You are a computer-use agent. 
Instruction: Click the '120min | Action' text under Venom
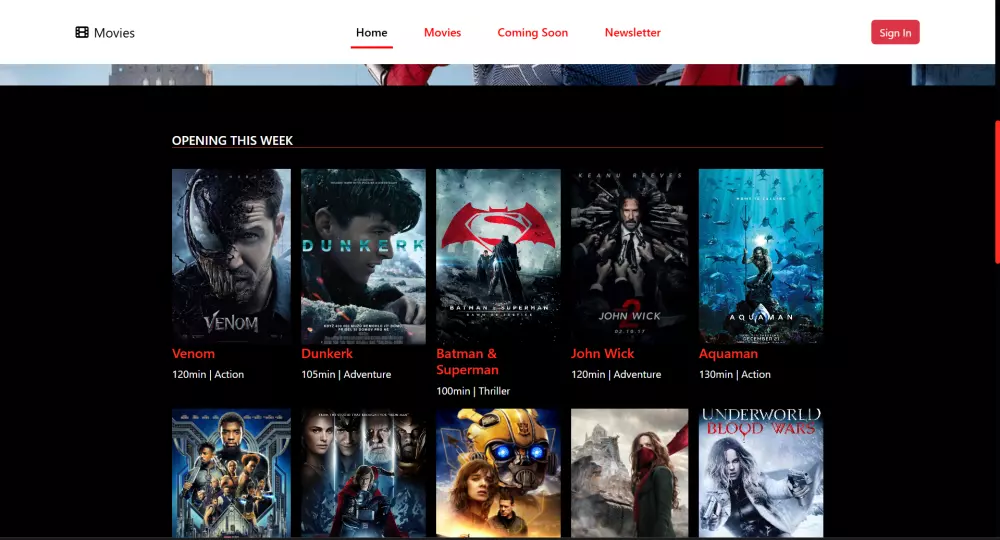point(208,375)
